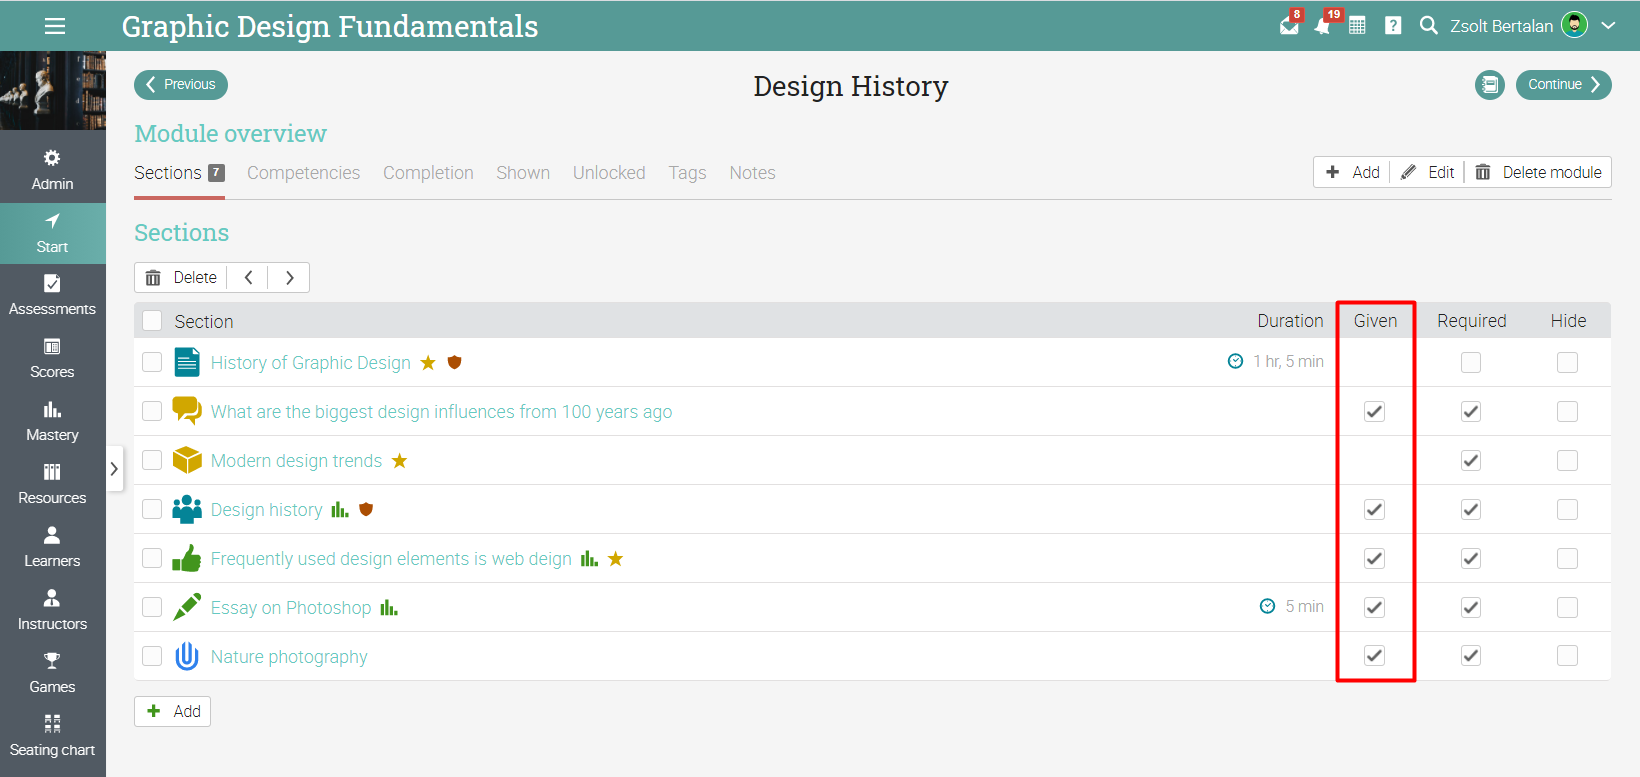Open the hamburger navigation menu
This screenshot has width=1640, height=777.
(55, 26)
